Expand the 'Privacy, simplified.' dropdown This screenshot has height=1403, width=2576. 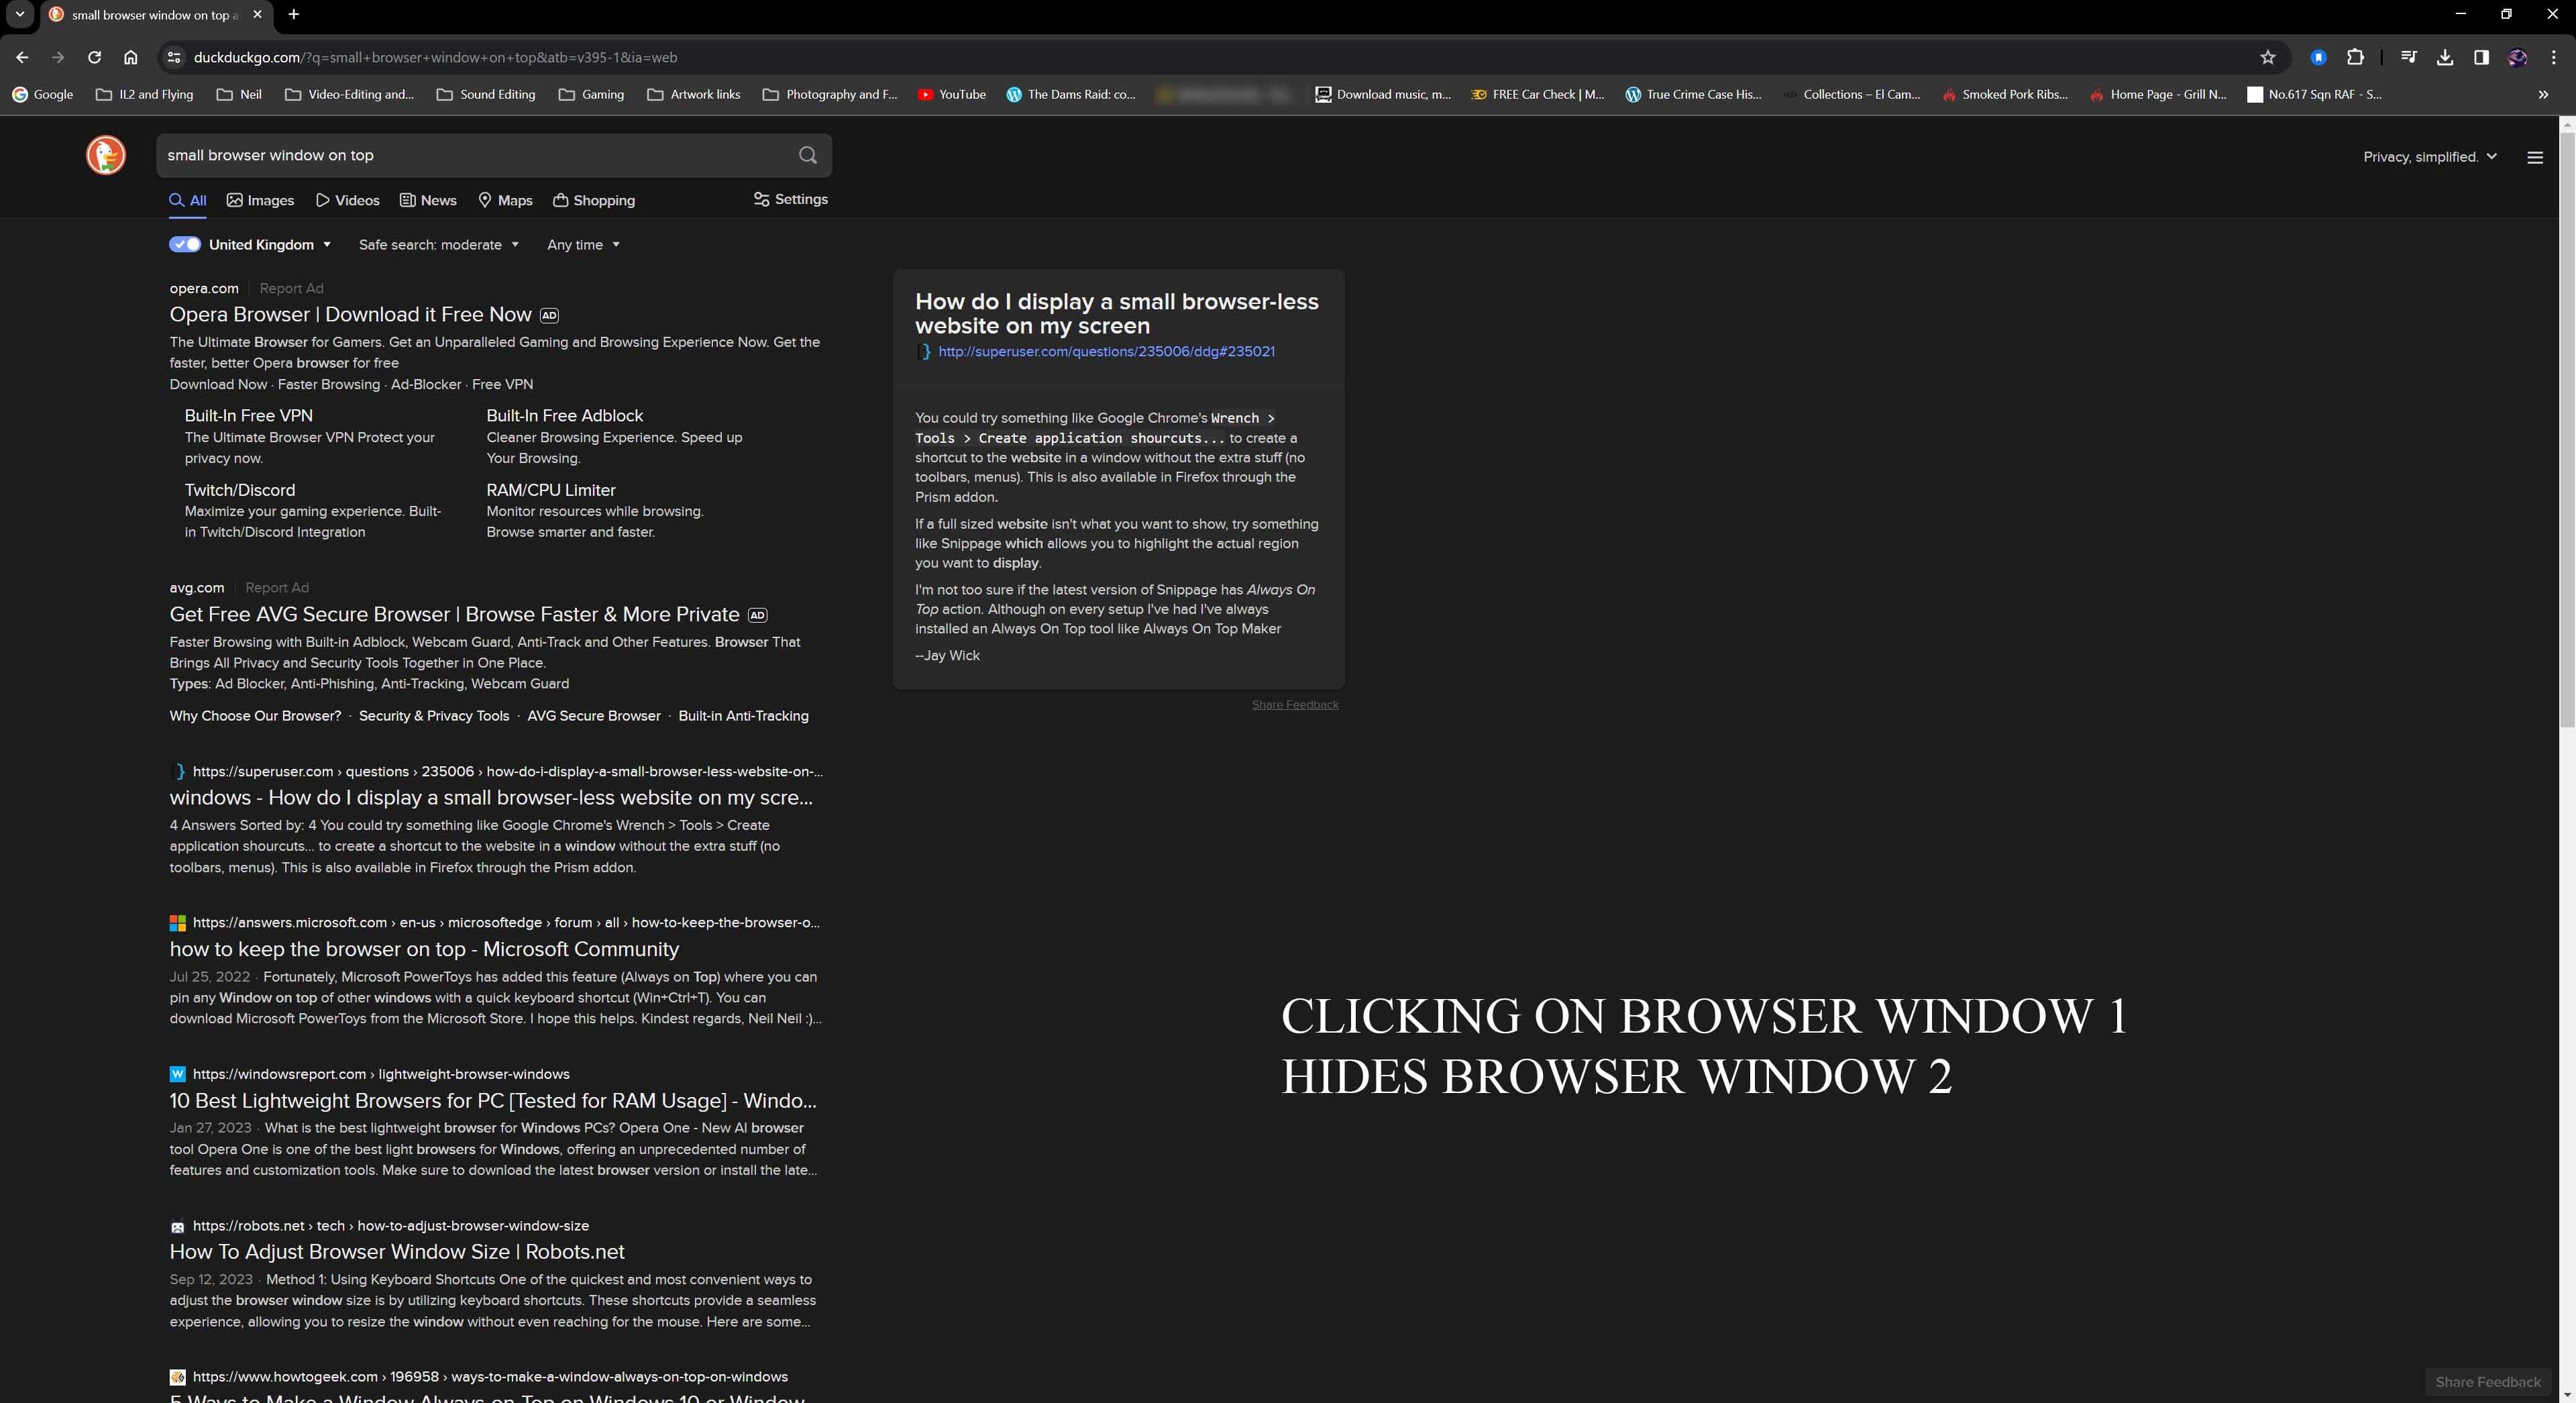click(2430, 157)
